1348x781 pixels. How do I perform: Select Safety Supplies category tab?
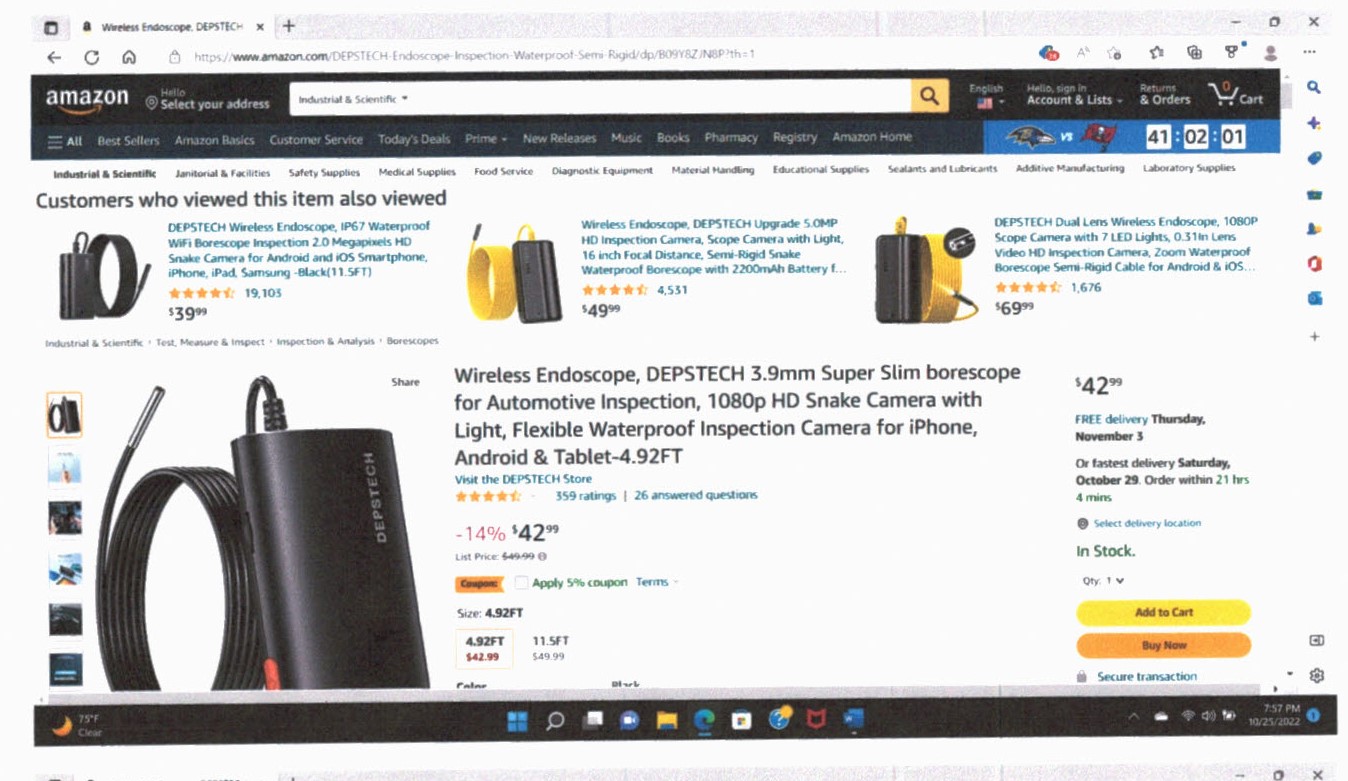[x=324, y=172]
